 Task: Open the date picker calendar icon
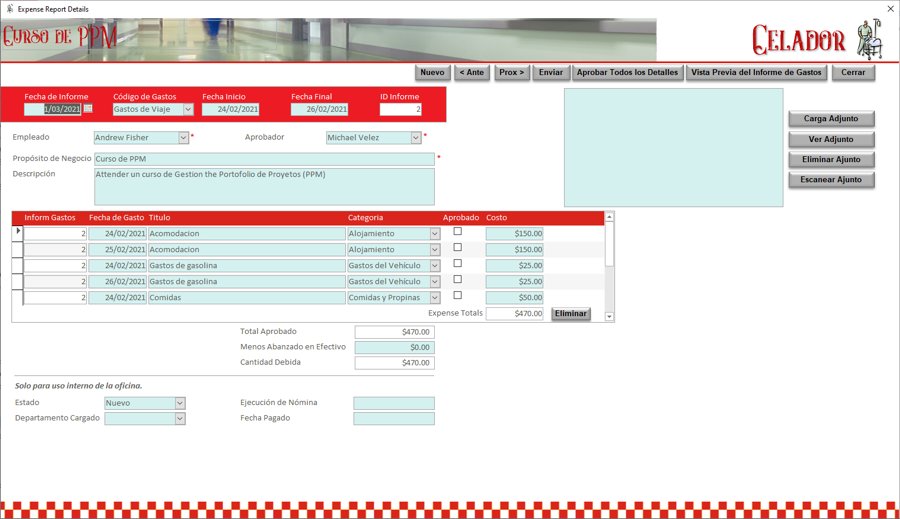point(88,109)
